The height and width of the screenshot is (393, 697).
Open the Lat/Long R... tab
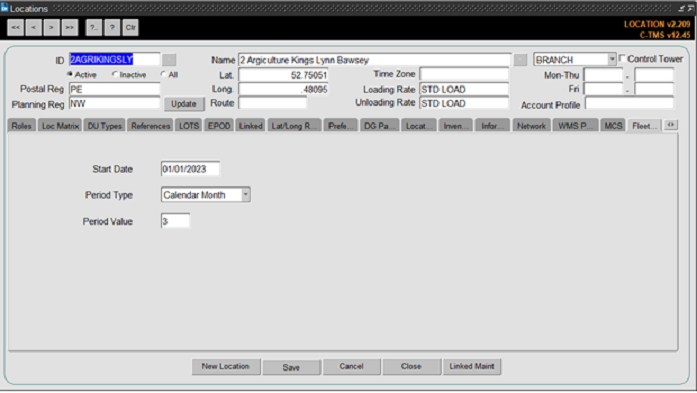[x=294, y=126]
